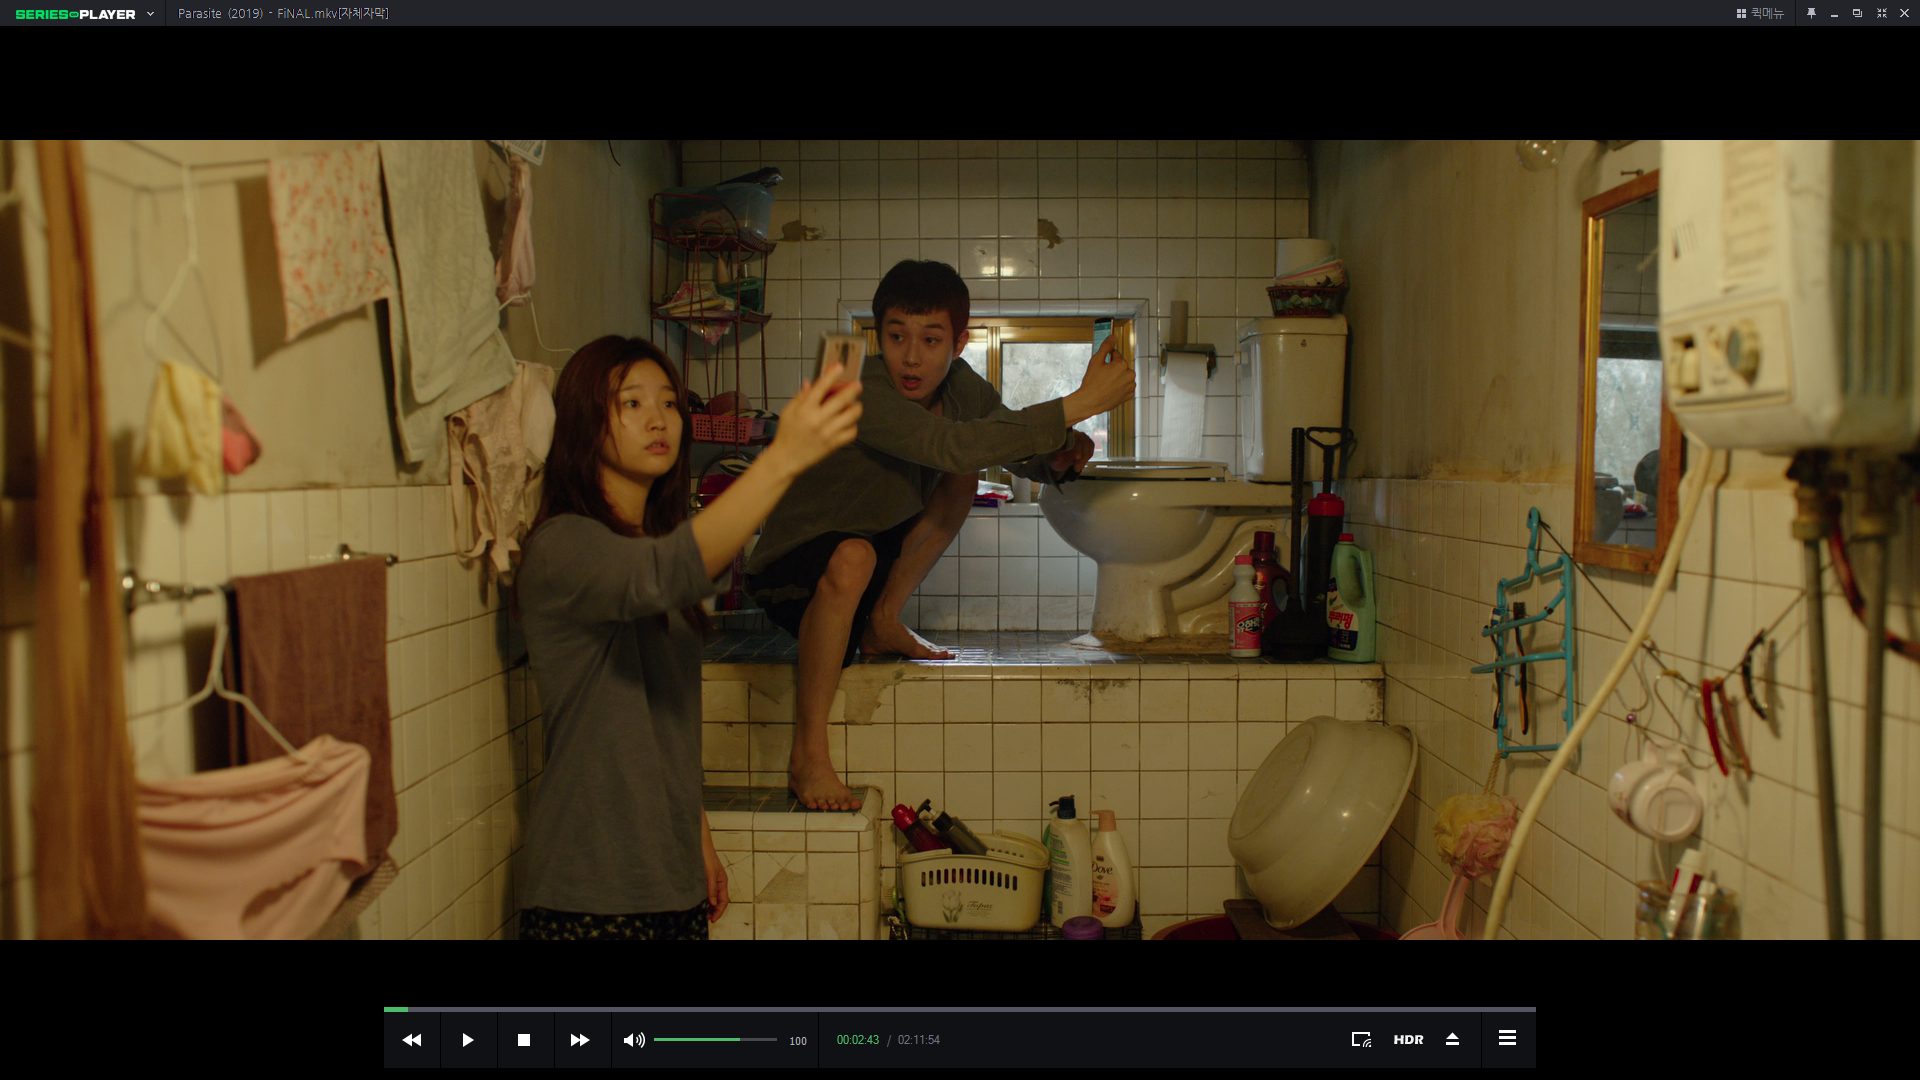The width and height of the screenshot is (1920, 1080).
Task: Click the video frame to toggle pause
Action: 960,540
